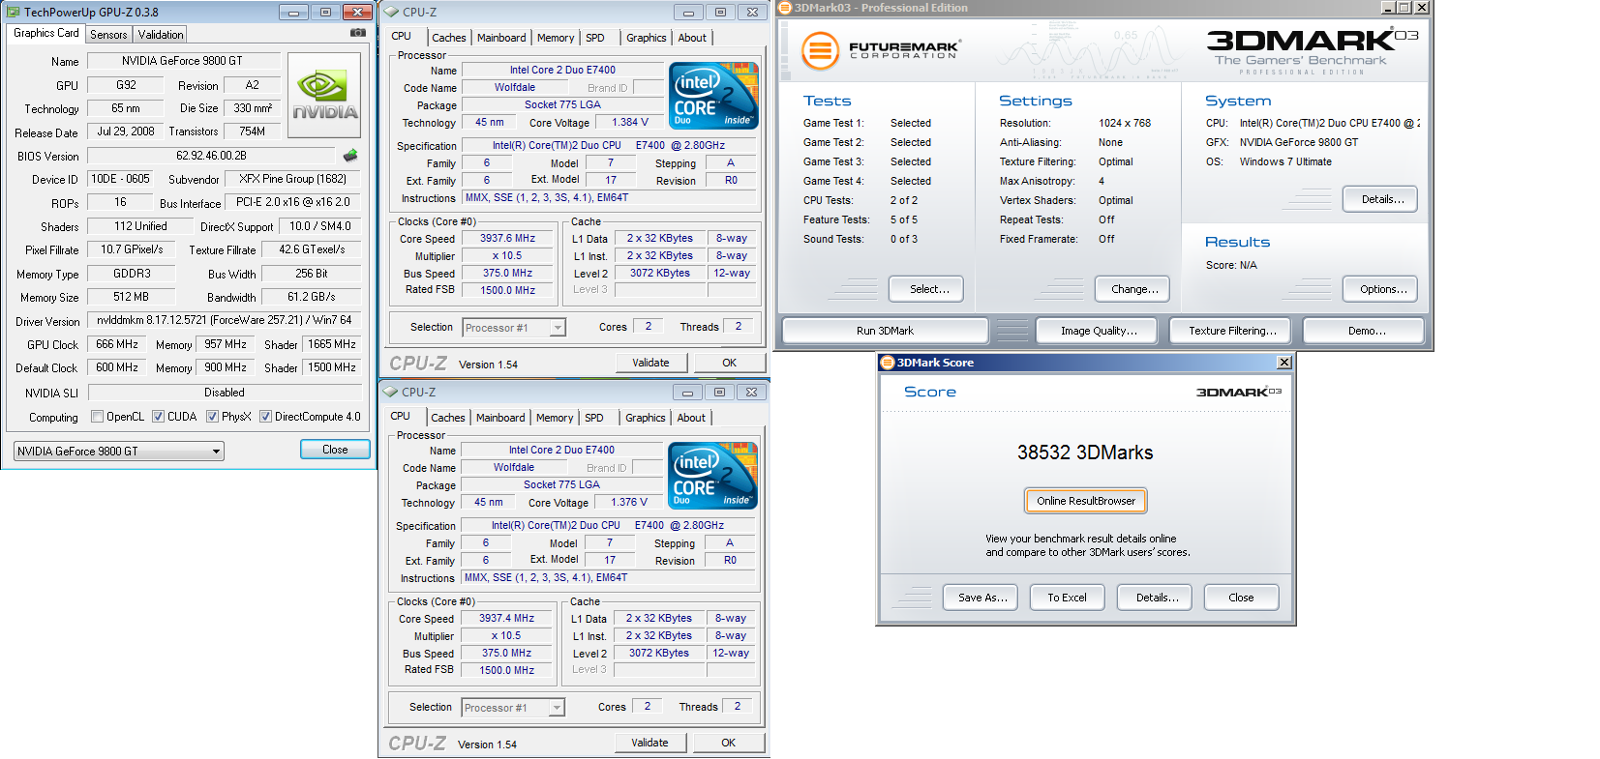Open Processor #1 dropdown in upper CPU-Z
This screenshot has width=1600, height=759.
coord(514,327)
